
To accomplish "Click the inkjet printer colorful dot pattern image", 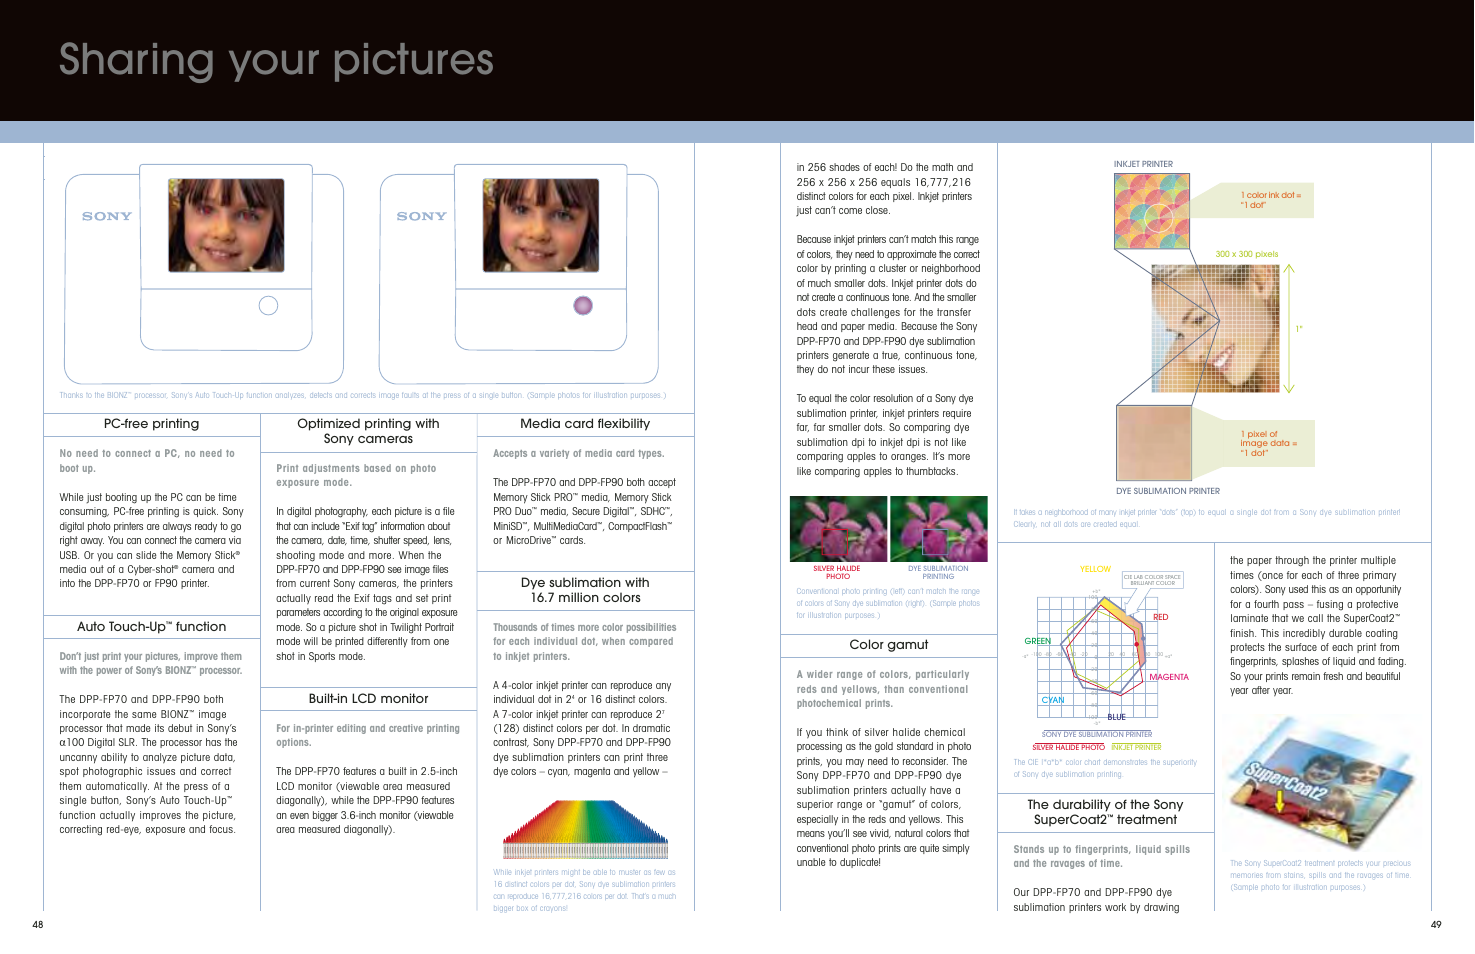I will click(1152, 211).
